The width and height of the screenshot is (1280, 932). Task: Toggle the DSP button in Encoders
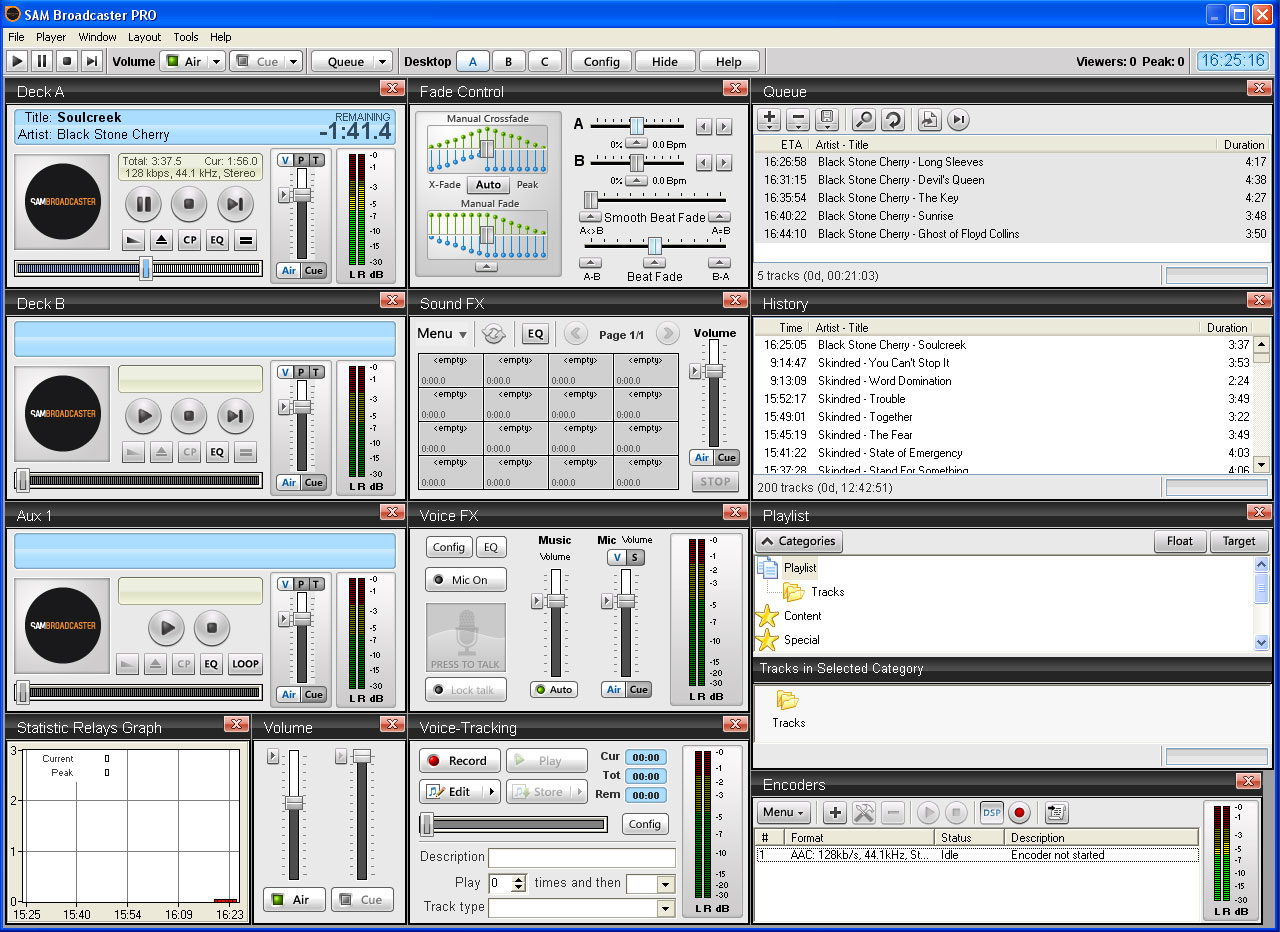991,813
